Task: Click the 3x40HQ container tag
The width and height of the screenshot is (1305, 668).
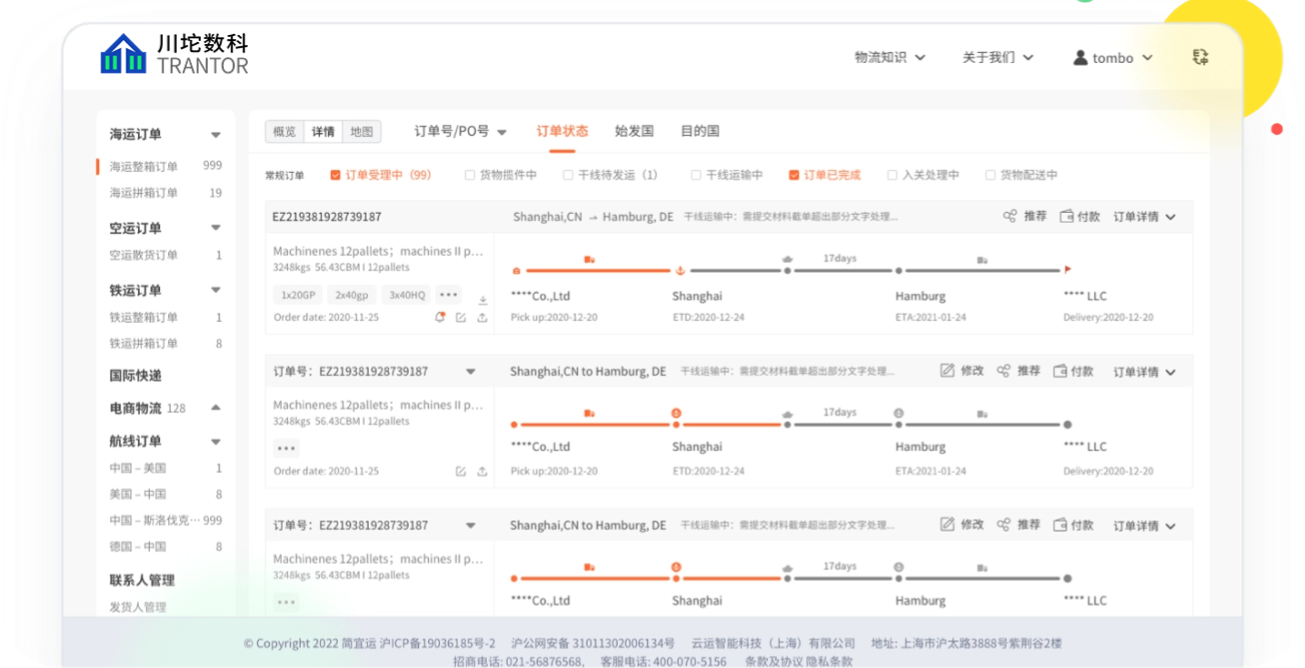Action: [x=407, y=295]
